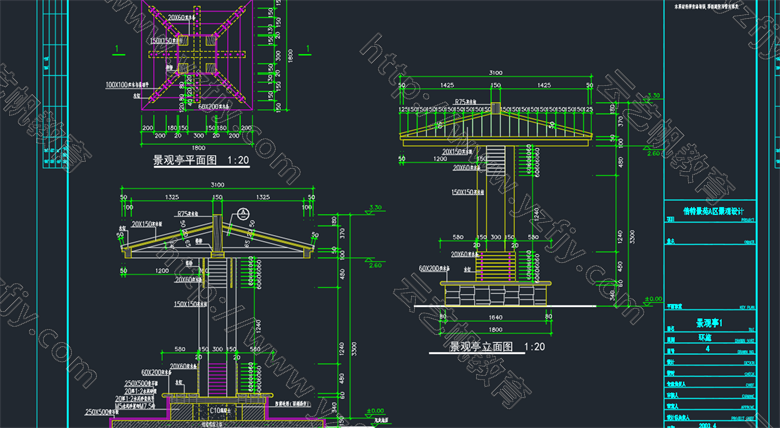Select the '3100' dimension above the elevation roof
This screenshot has width=780, height=428.
[496, 73]
